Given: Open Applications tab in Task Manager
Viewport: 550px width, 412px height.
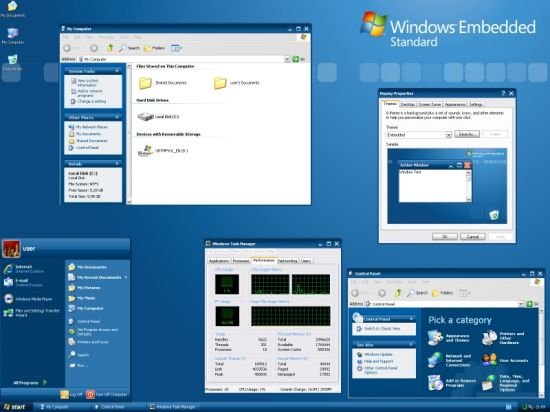Looking at the screenshot, I should [x=219, y=261].
